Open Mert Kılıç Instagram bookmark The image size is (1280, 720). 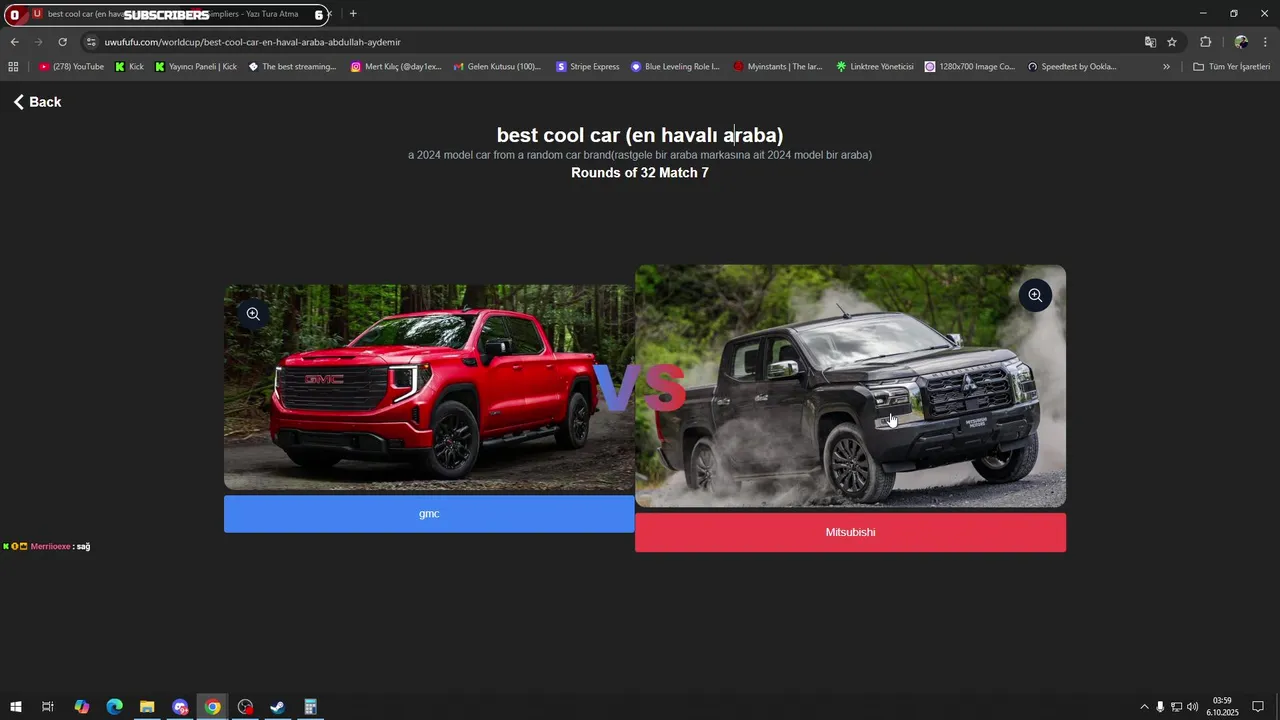pyautogui.click(x=395, y=67)
